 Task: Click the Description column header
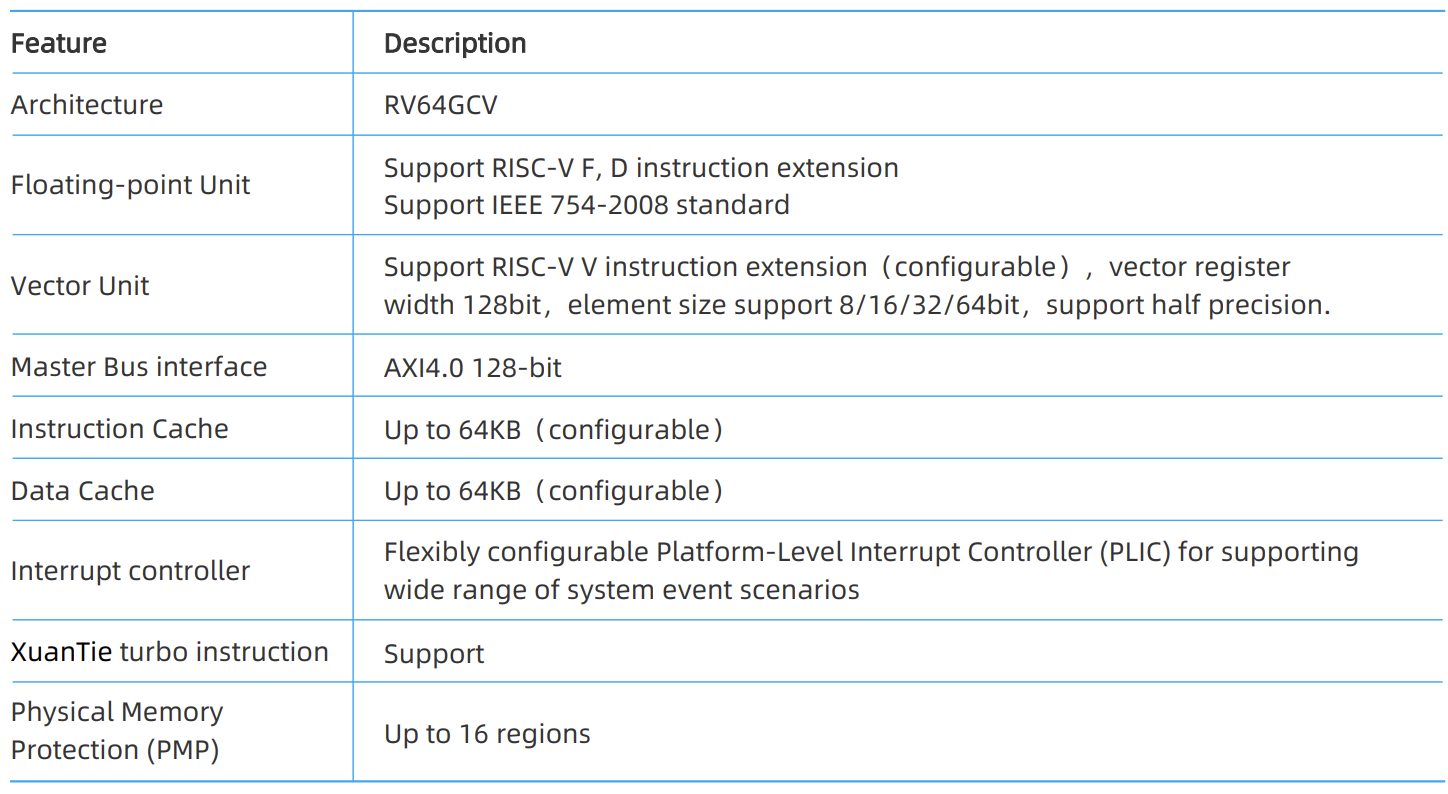coord(455,44)
